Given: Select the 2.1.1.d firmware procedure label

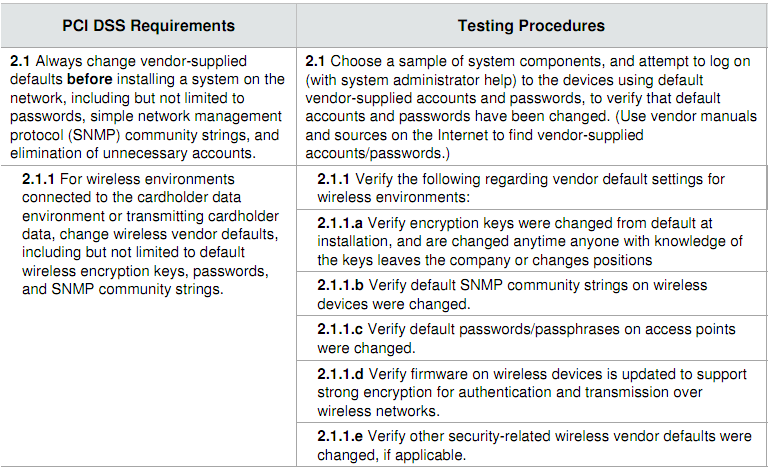Looking at the screenshot, I should pos(341,375).
